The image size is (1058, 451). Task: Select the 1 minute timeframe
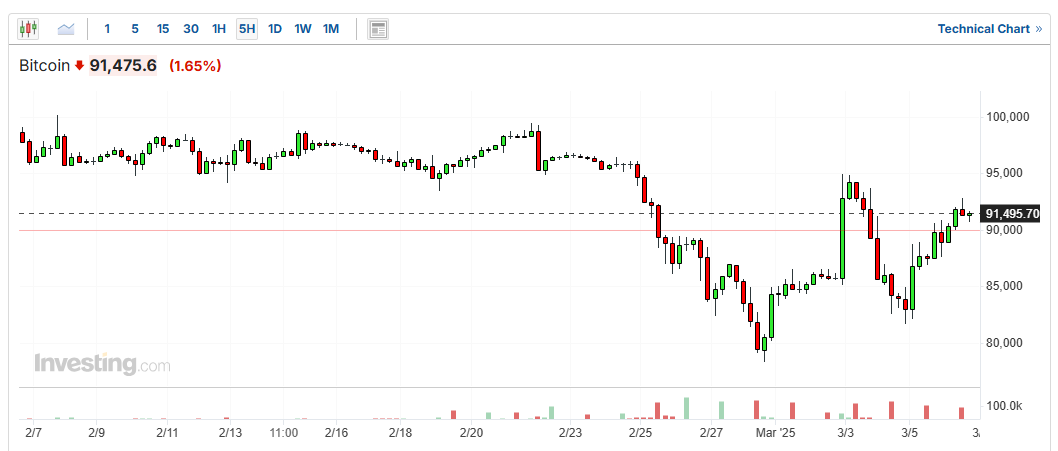pos(107,29)
